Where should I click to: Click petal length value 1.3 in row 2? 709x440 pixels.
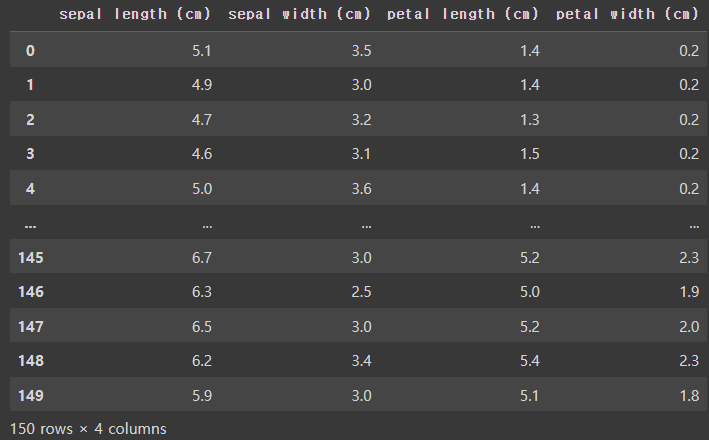point(529,120)
